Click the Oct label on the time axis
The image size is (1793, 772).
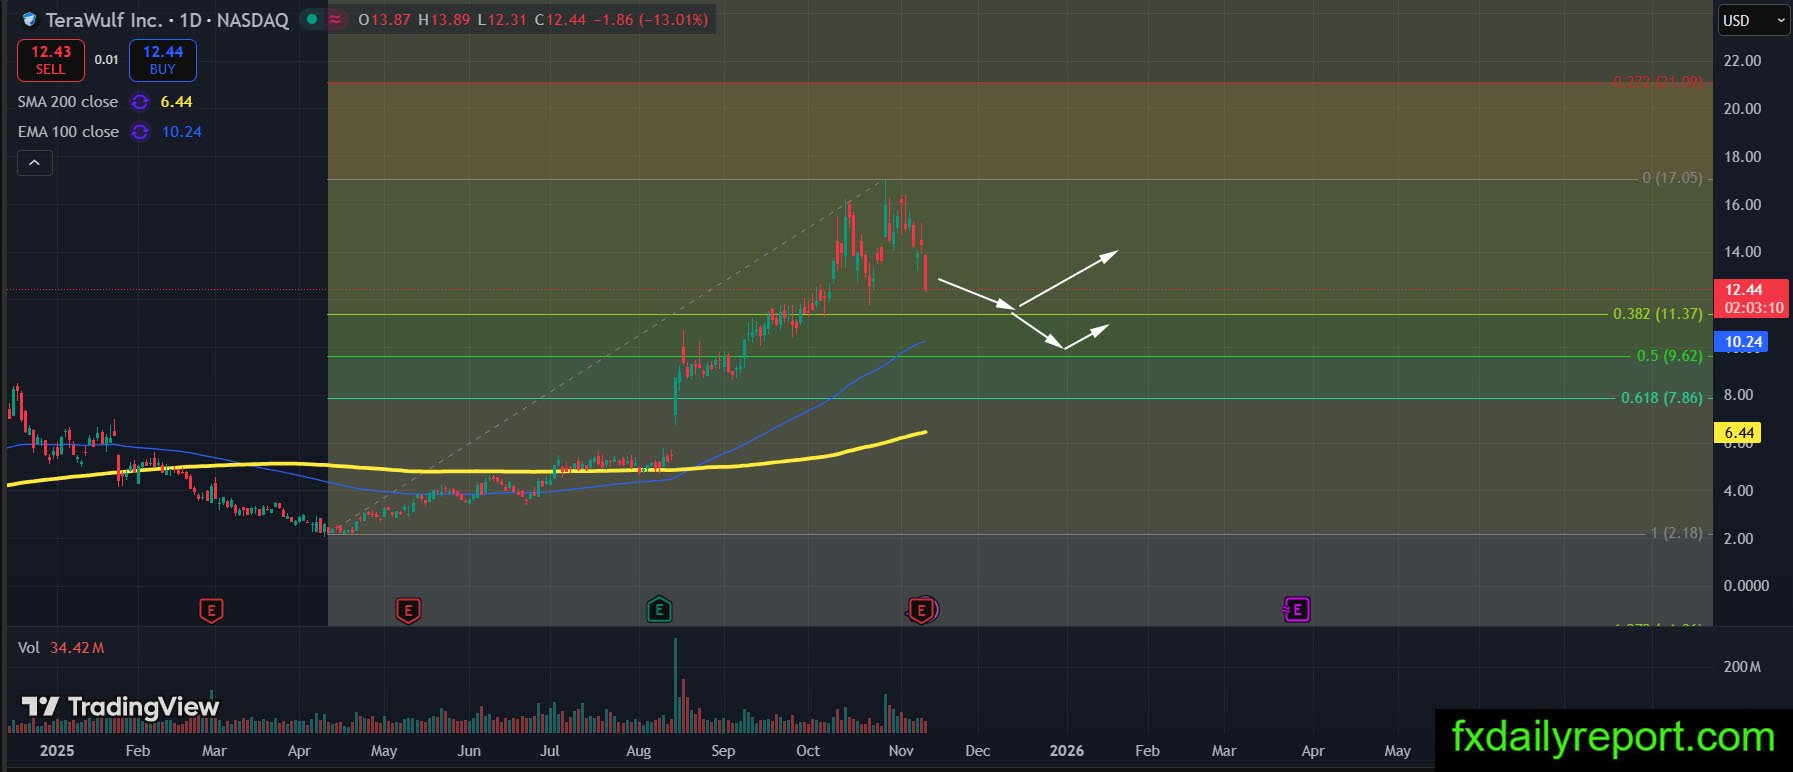pyautogui.click(x=808, y=751)
